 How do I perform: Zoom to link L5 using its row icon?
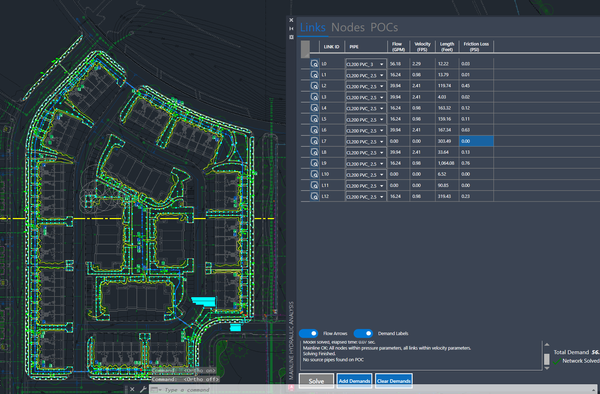(x=314, y=119)
